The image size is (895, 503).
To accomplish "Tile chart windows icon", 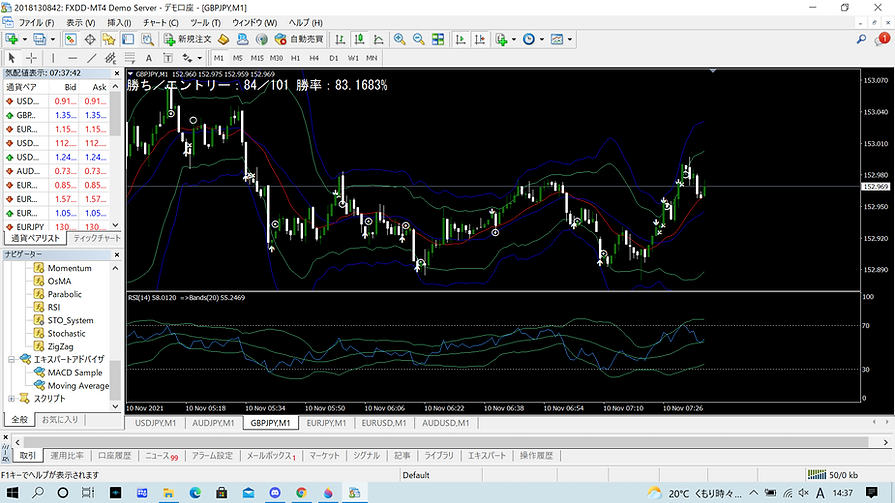I will point(438,39).
